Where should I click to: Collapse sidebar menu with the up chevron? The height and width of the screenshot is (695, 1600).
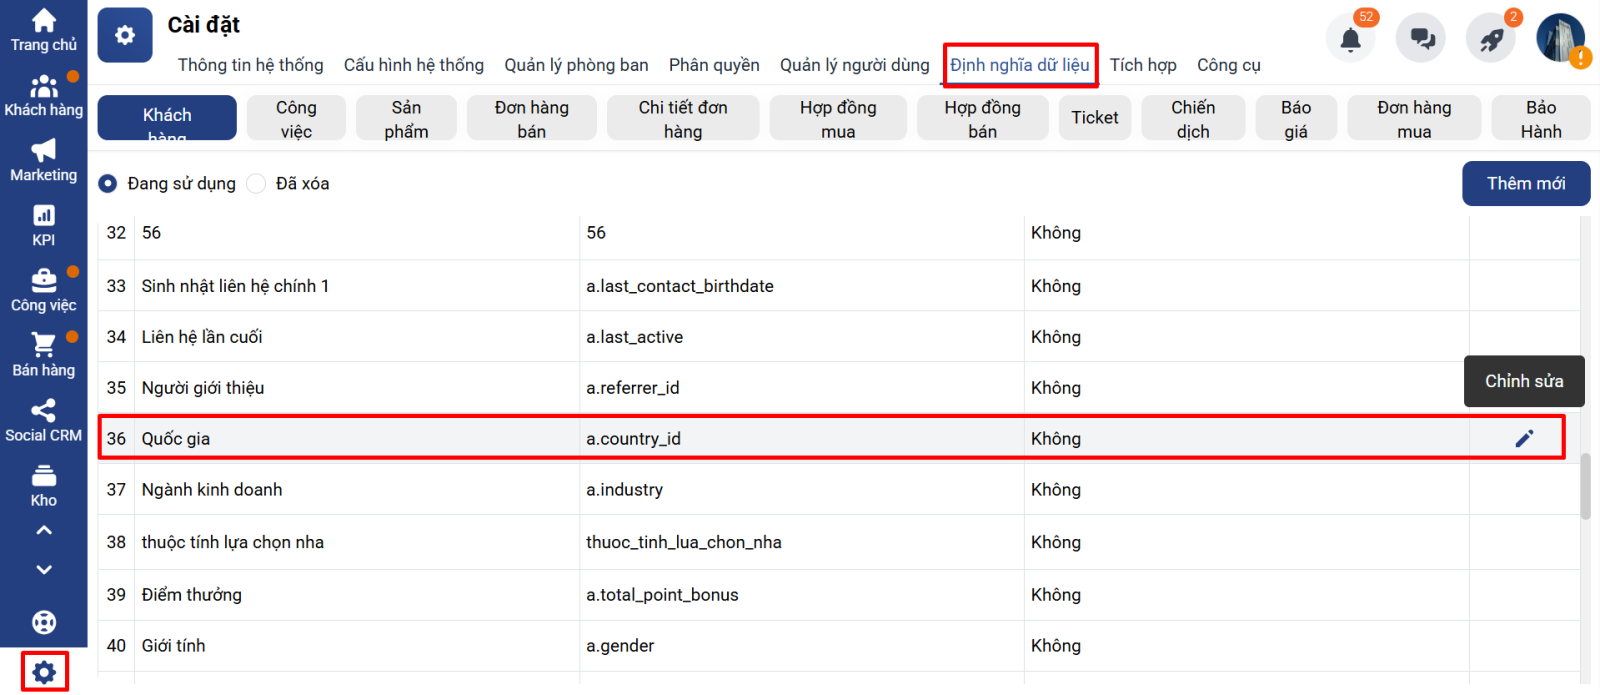point(44,530)
